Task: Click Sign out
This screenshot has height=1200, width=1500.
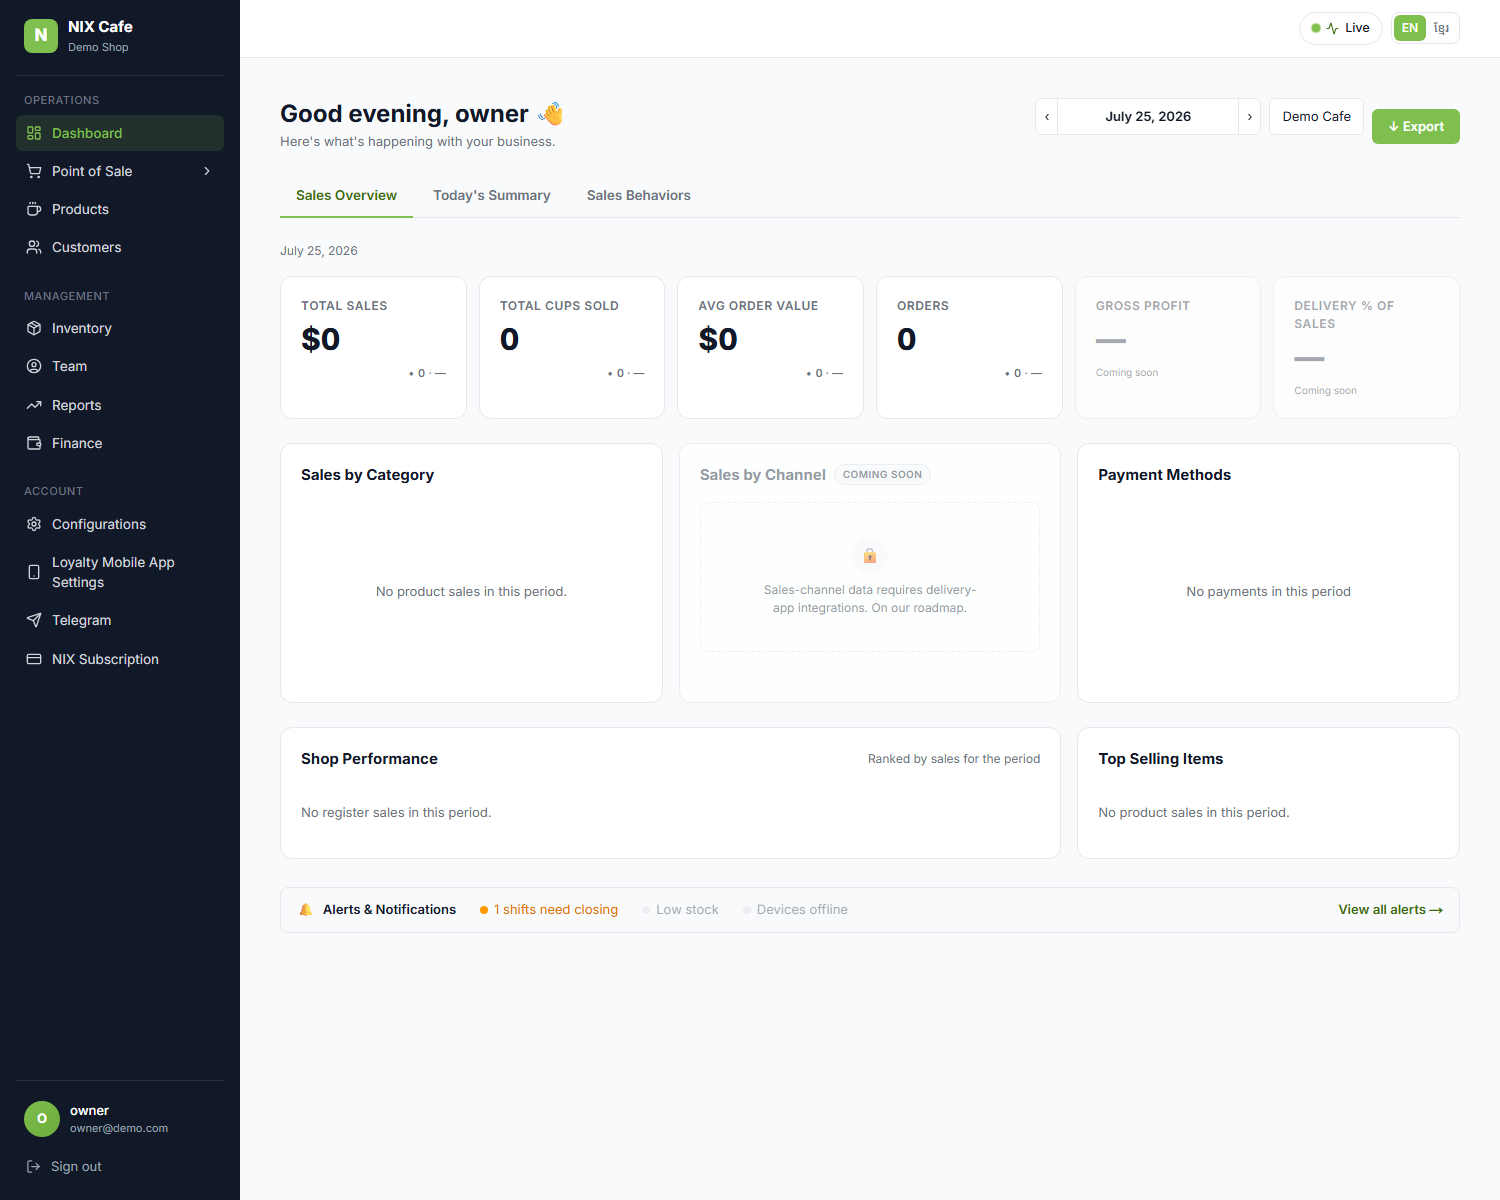Action: coord(64,1166)
